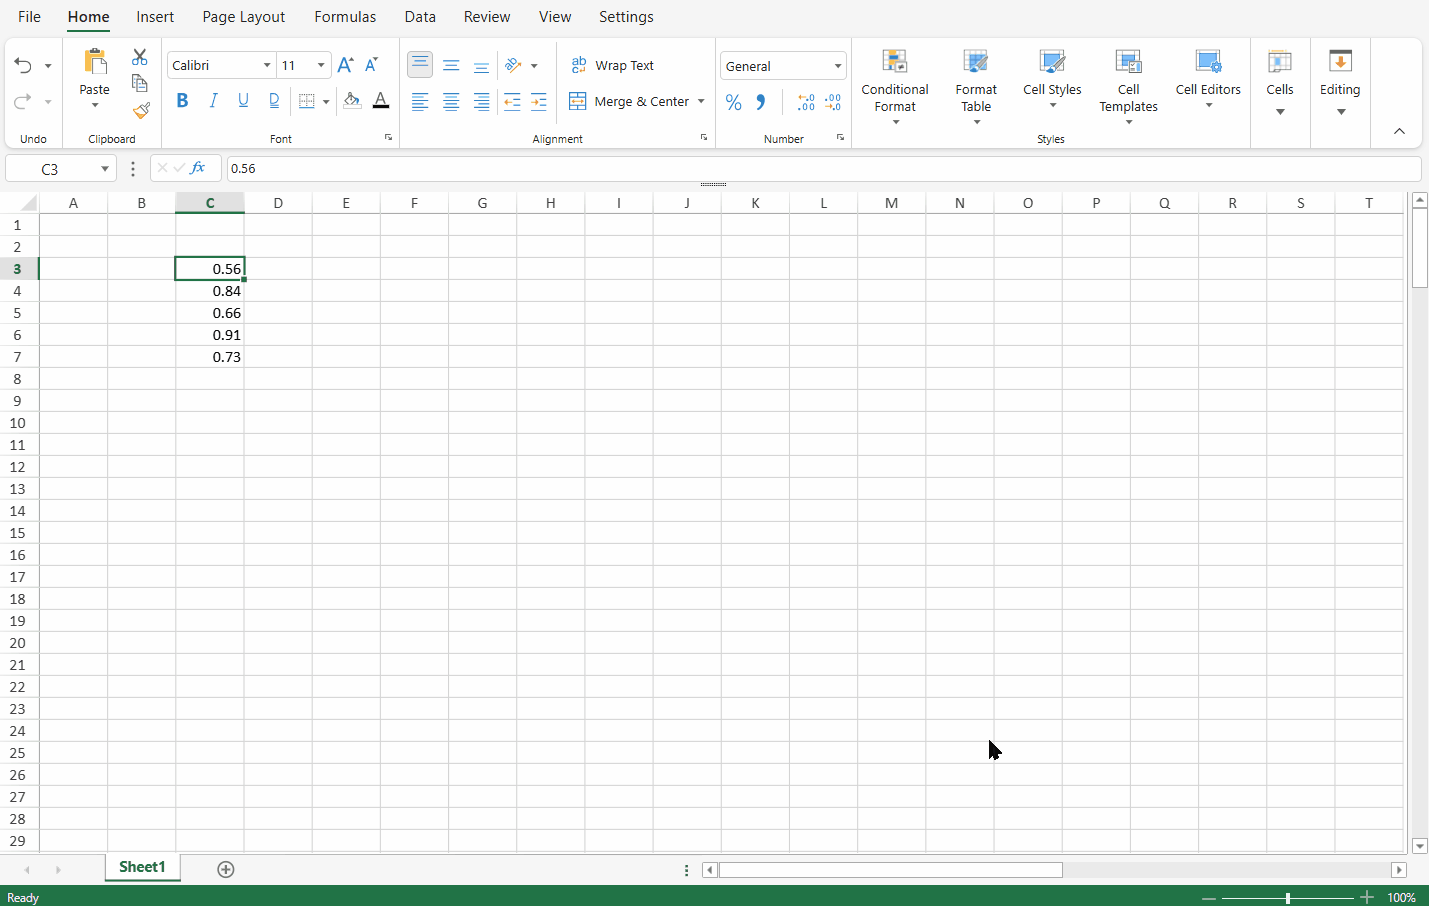1429x906 pixels.
Task: Open the File menu
Action: (29, 17)
